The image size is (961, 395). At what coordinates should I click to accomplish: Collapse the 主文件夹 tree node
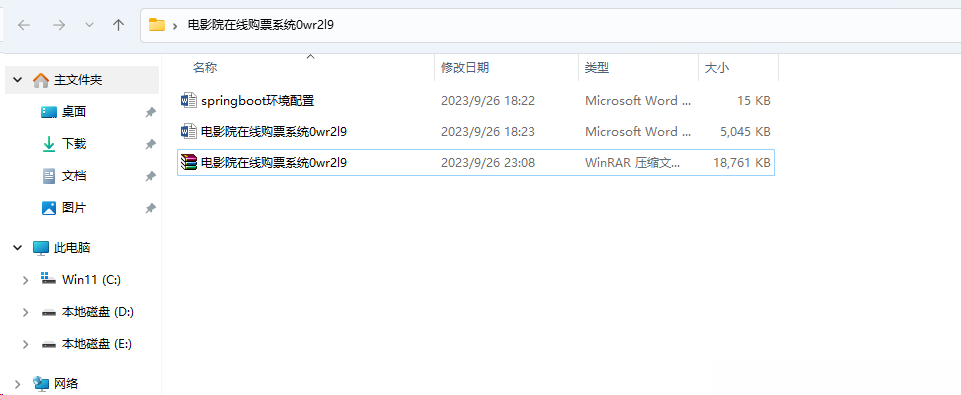18,80
